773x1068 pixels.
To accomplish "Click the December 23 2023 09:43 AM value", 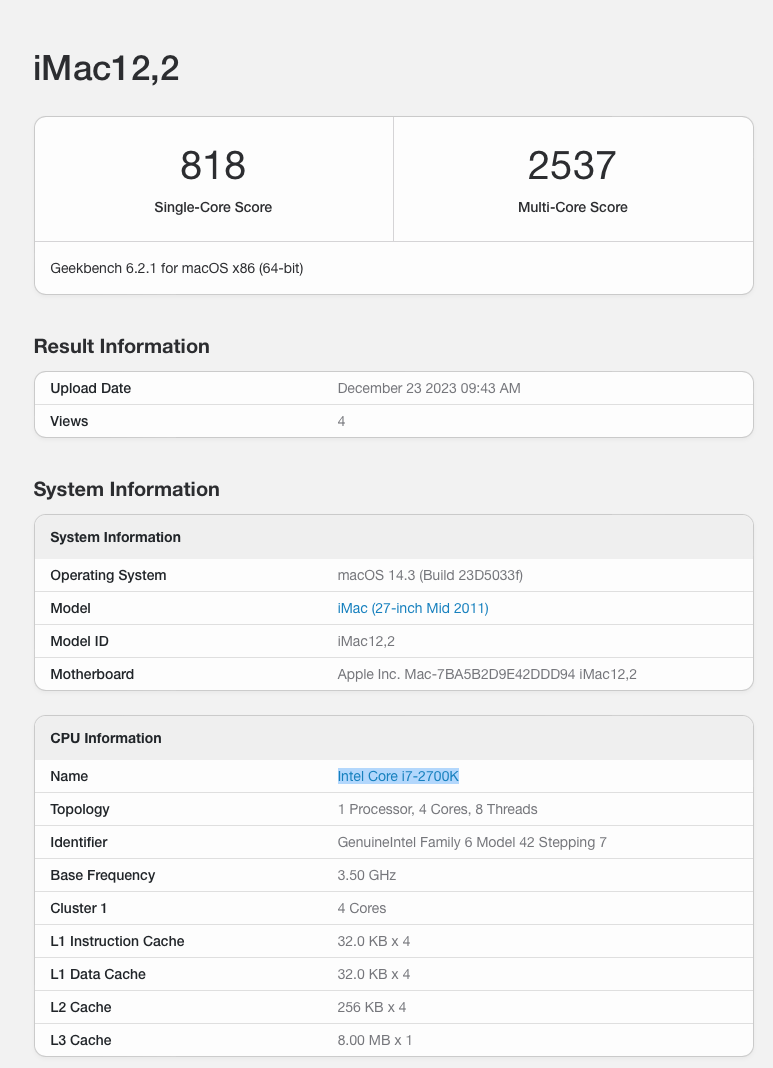I will (x=429, y=388).
